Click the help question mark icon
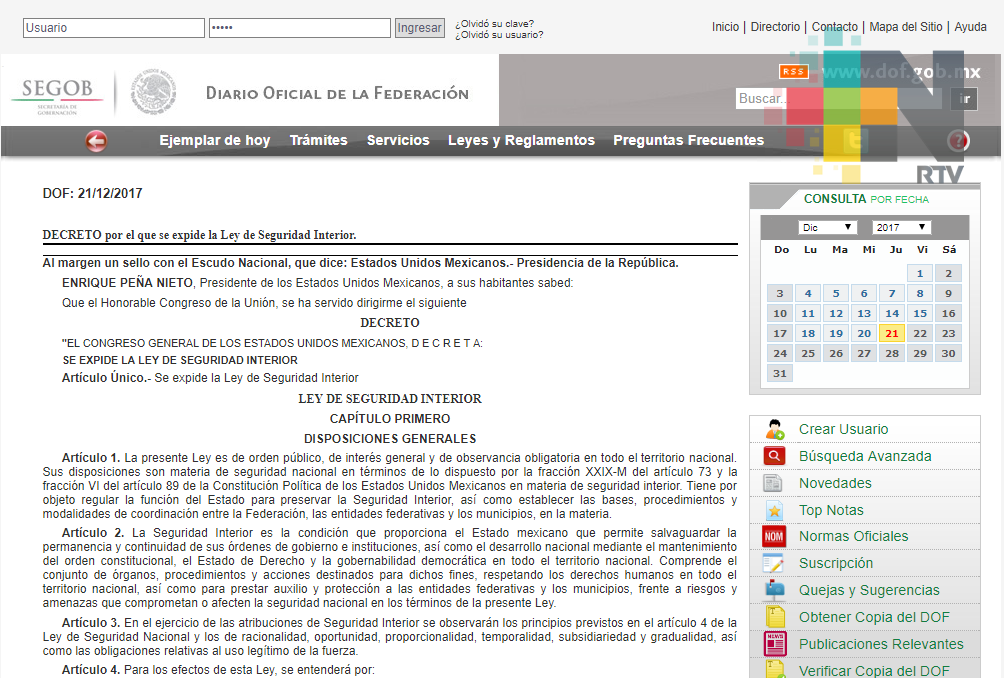This screenshot has width=1004, height=678. pos(958,140)
